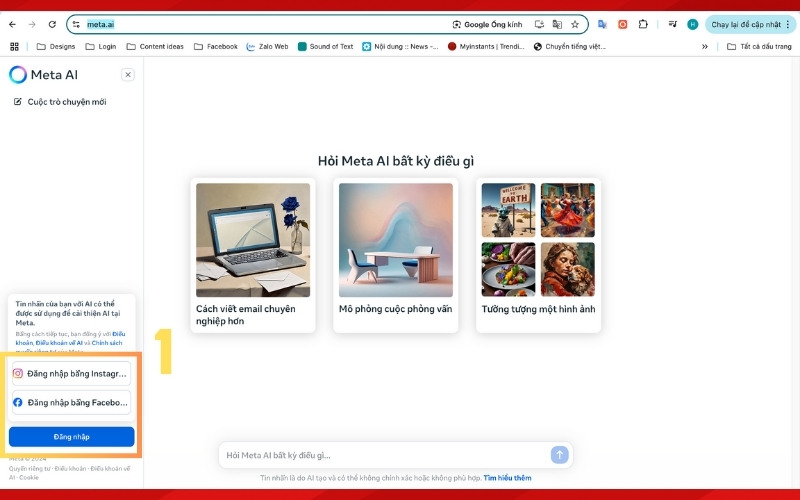Screen dimensions: 800x500
Task: Click the food plate image thumbnail
Action: [508, 269]
